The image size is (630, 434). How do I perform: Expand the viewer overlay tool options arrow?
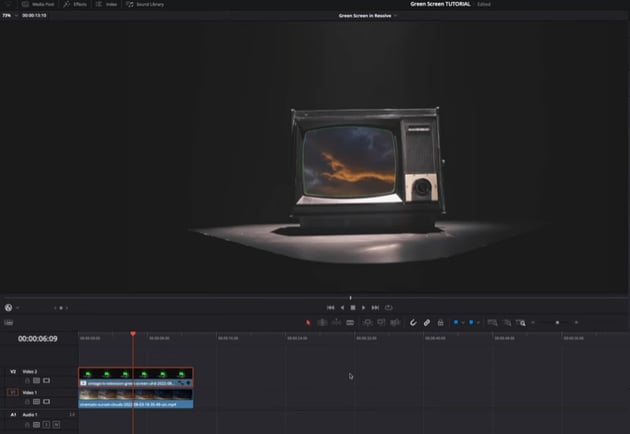(17, 308)
